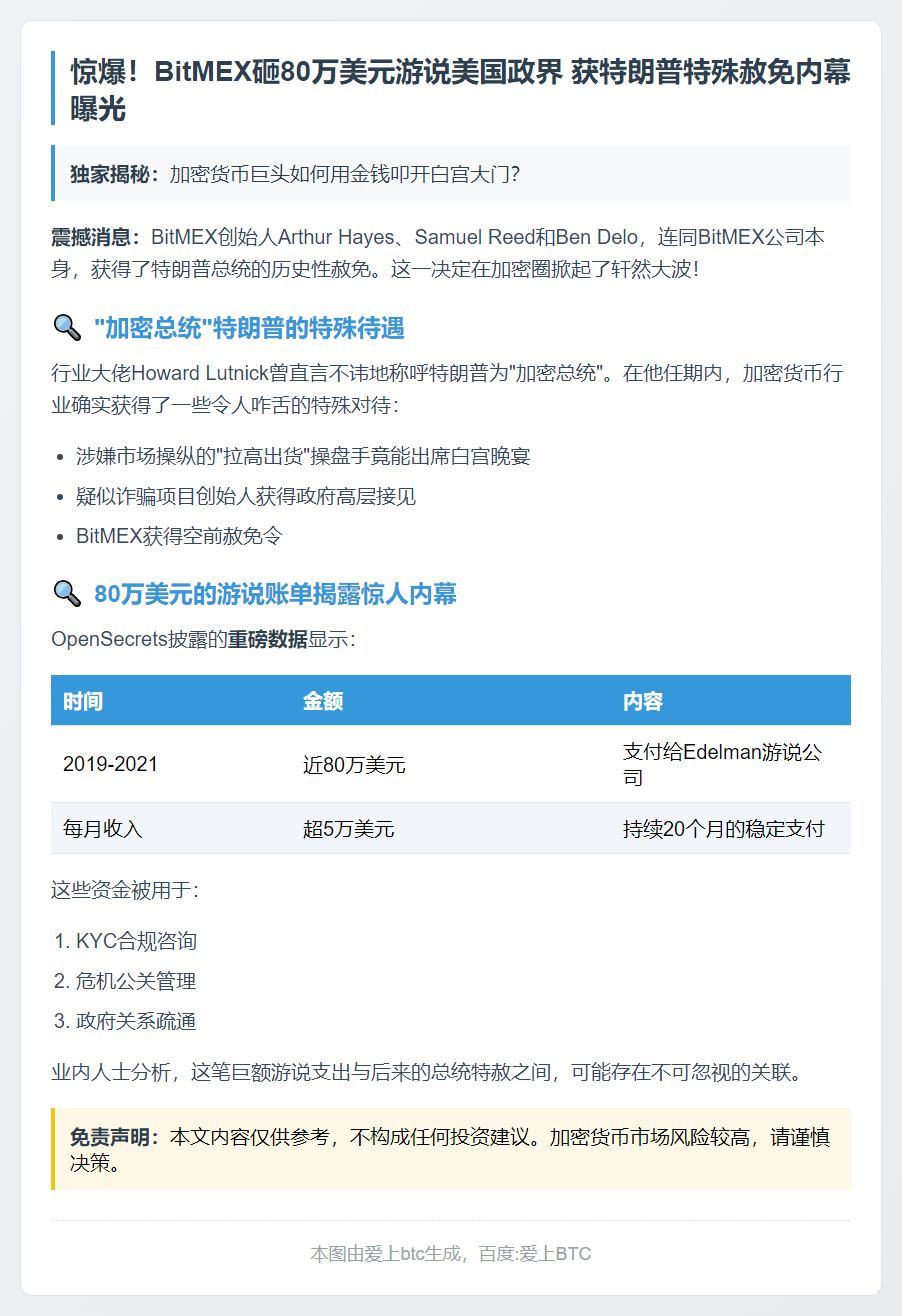Image resolution: width=902 pixels, height=1316 pixels.
Task: Select the article main title text
Action: point(460,90)
